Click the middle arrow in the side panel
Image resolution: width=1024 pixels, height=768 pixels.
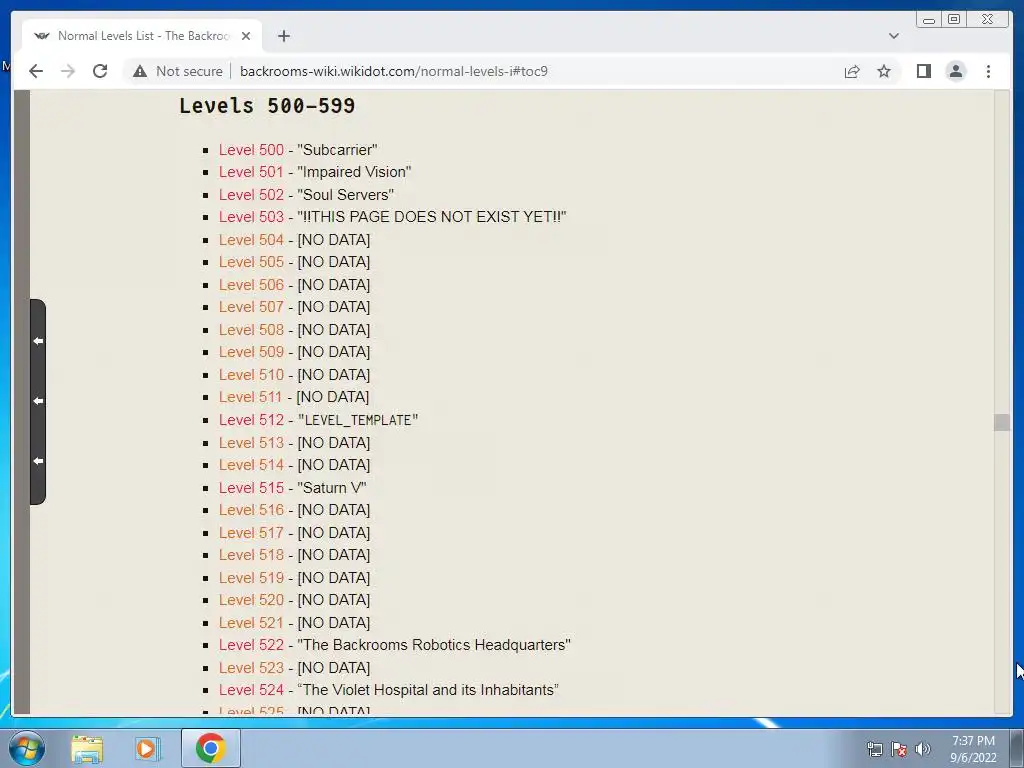click(x=38, y=401)
